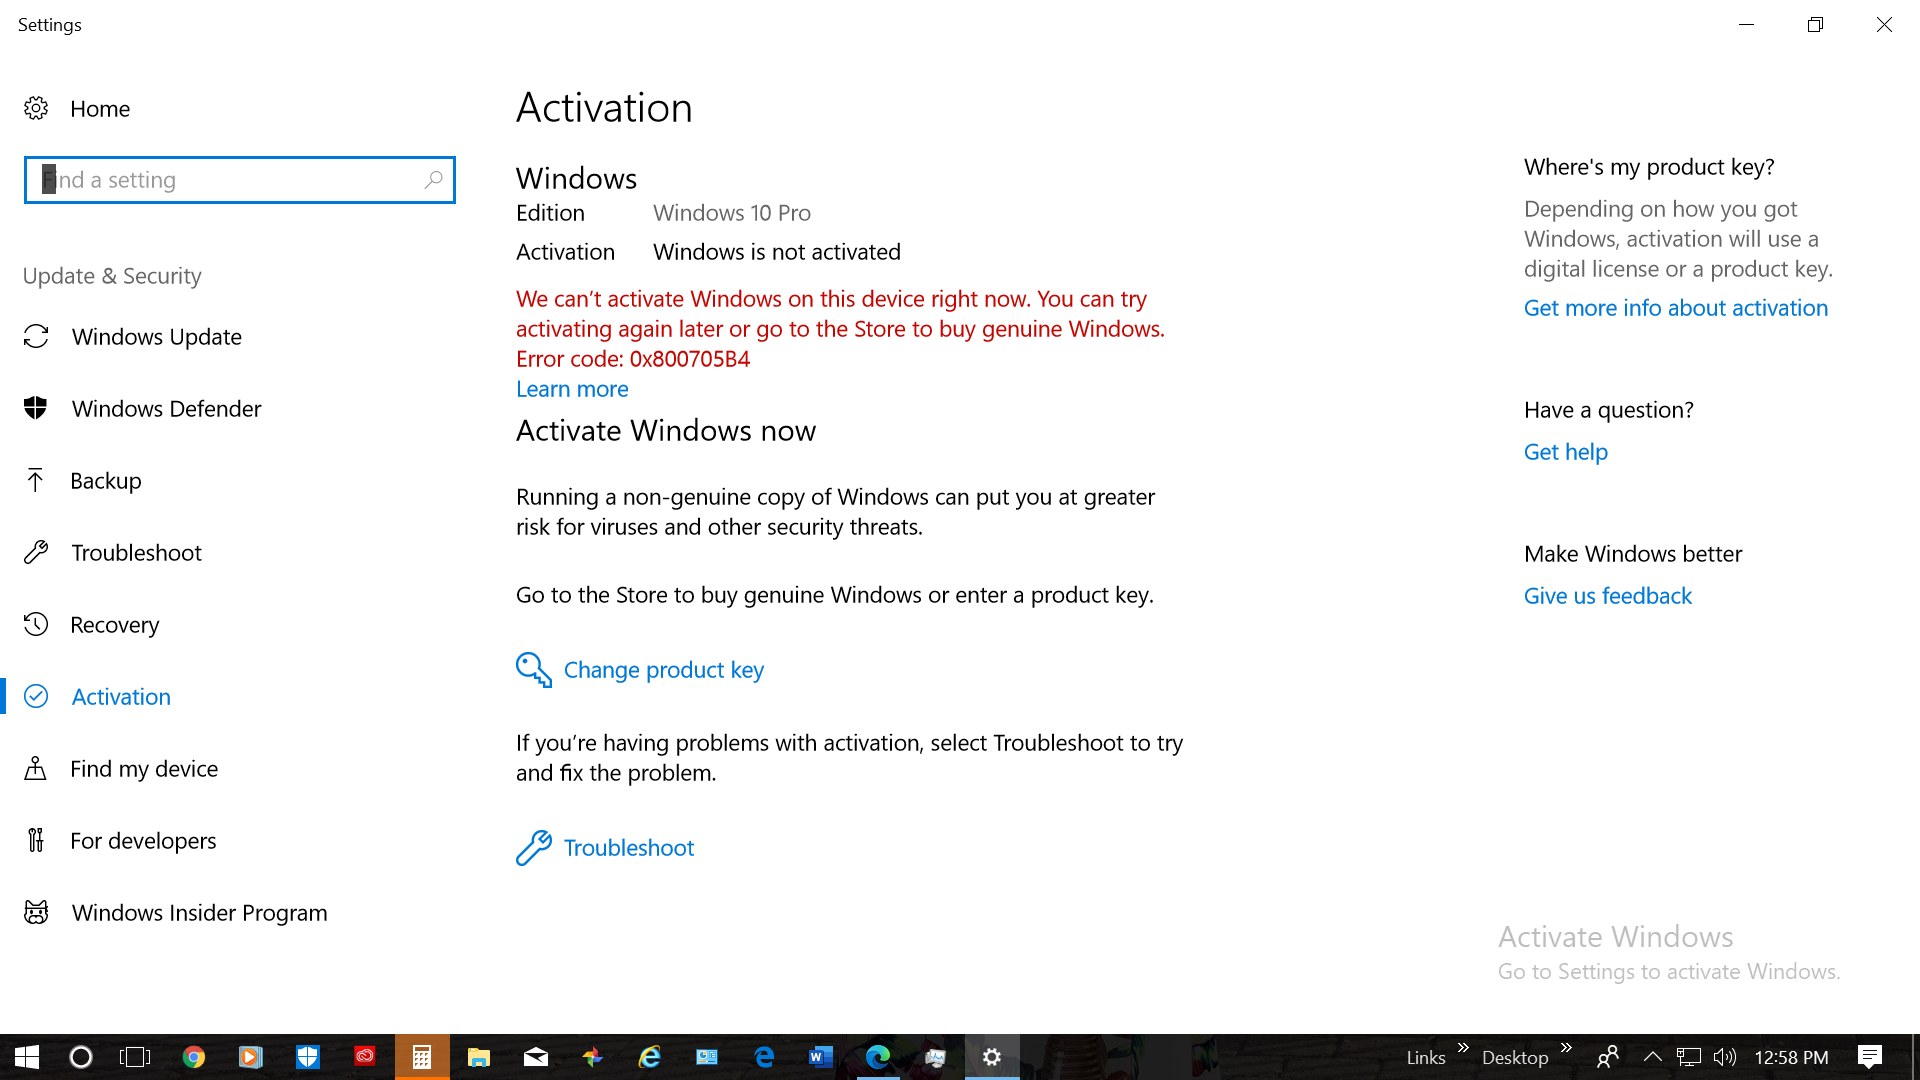This screenshot has height=1080, width=1920.
Task: Open Task View on the taskbar
Action: 135,1057
